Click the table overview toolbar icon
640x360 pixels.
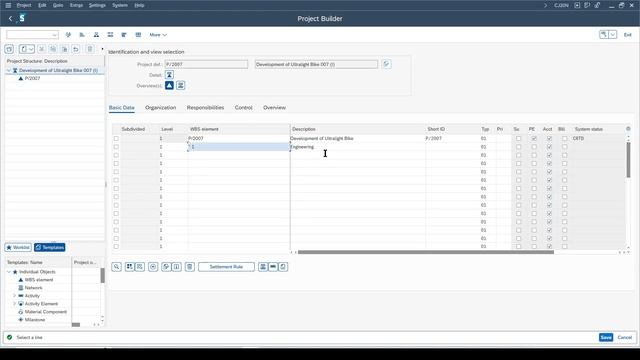point(138,35)
